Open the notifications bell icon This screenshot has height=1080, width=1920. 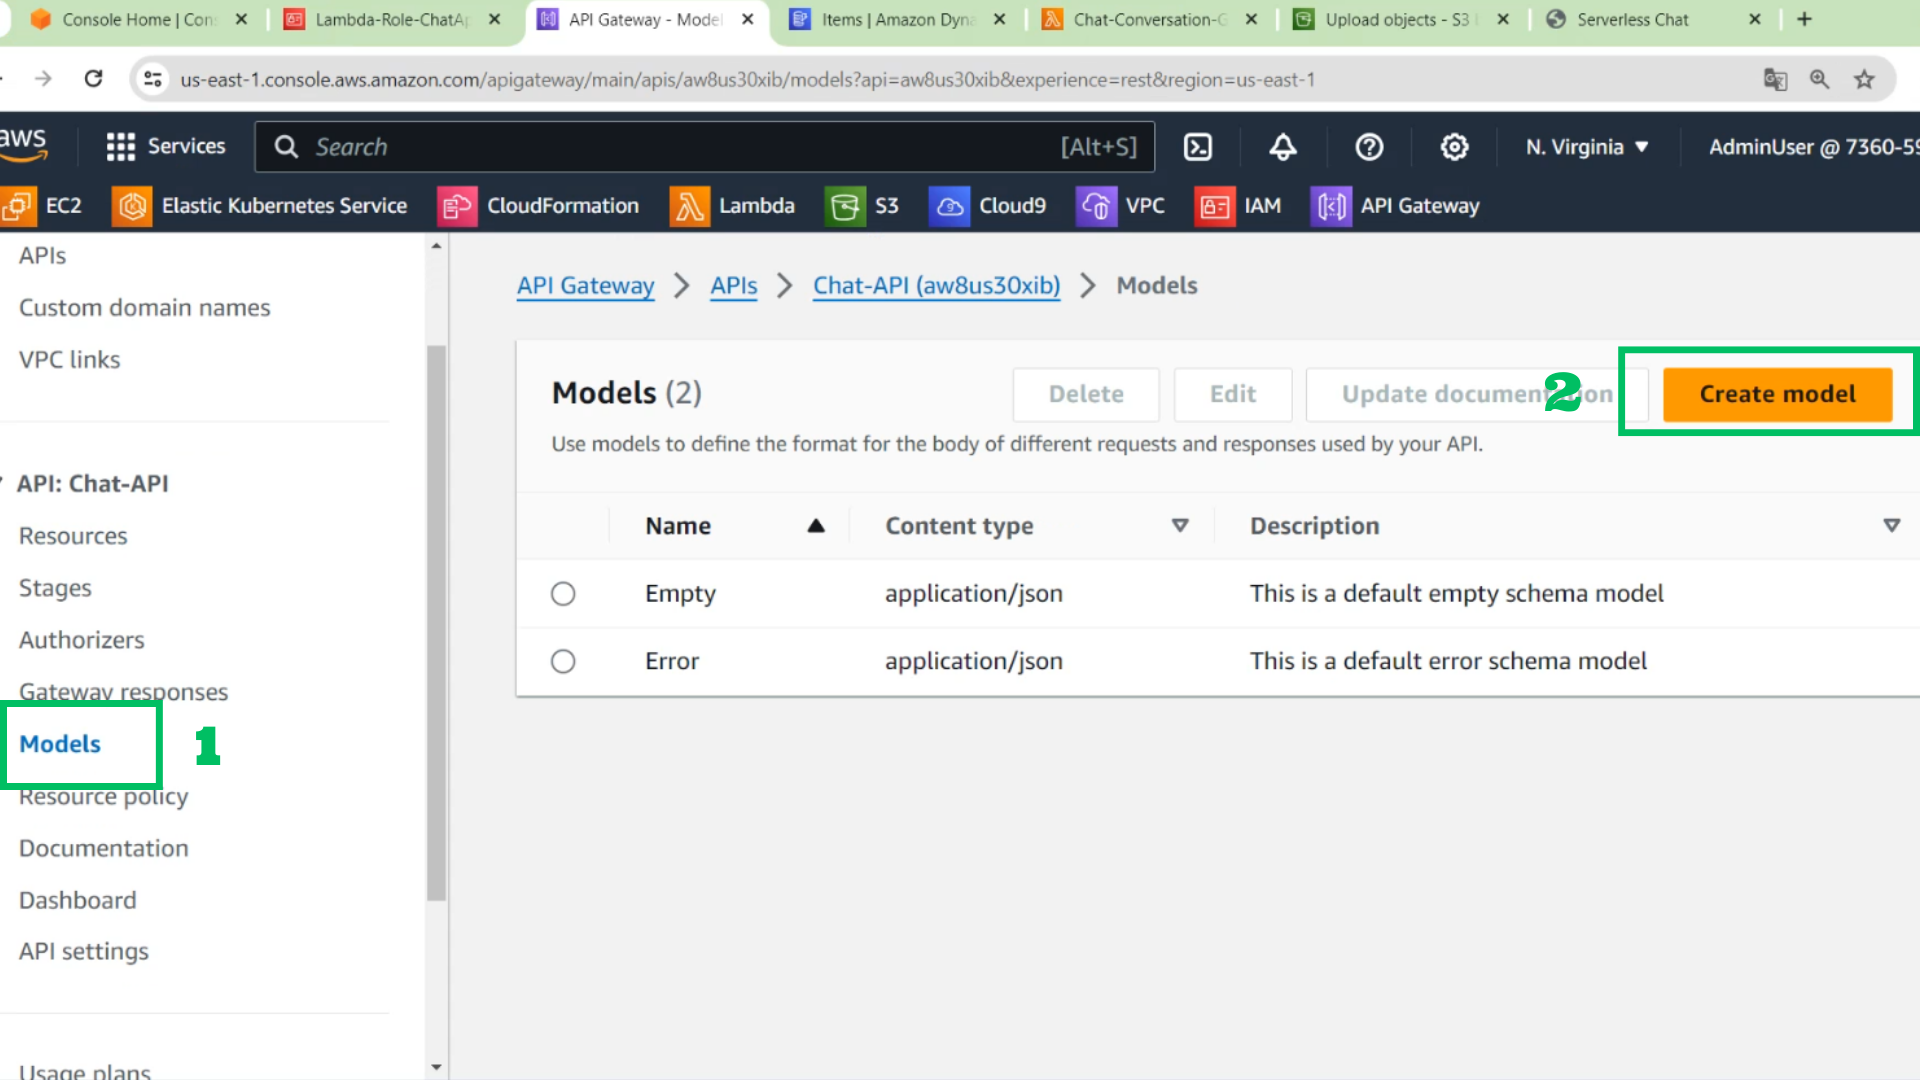[x=1283, y=147]
